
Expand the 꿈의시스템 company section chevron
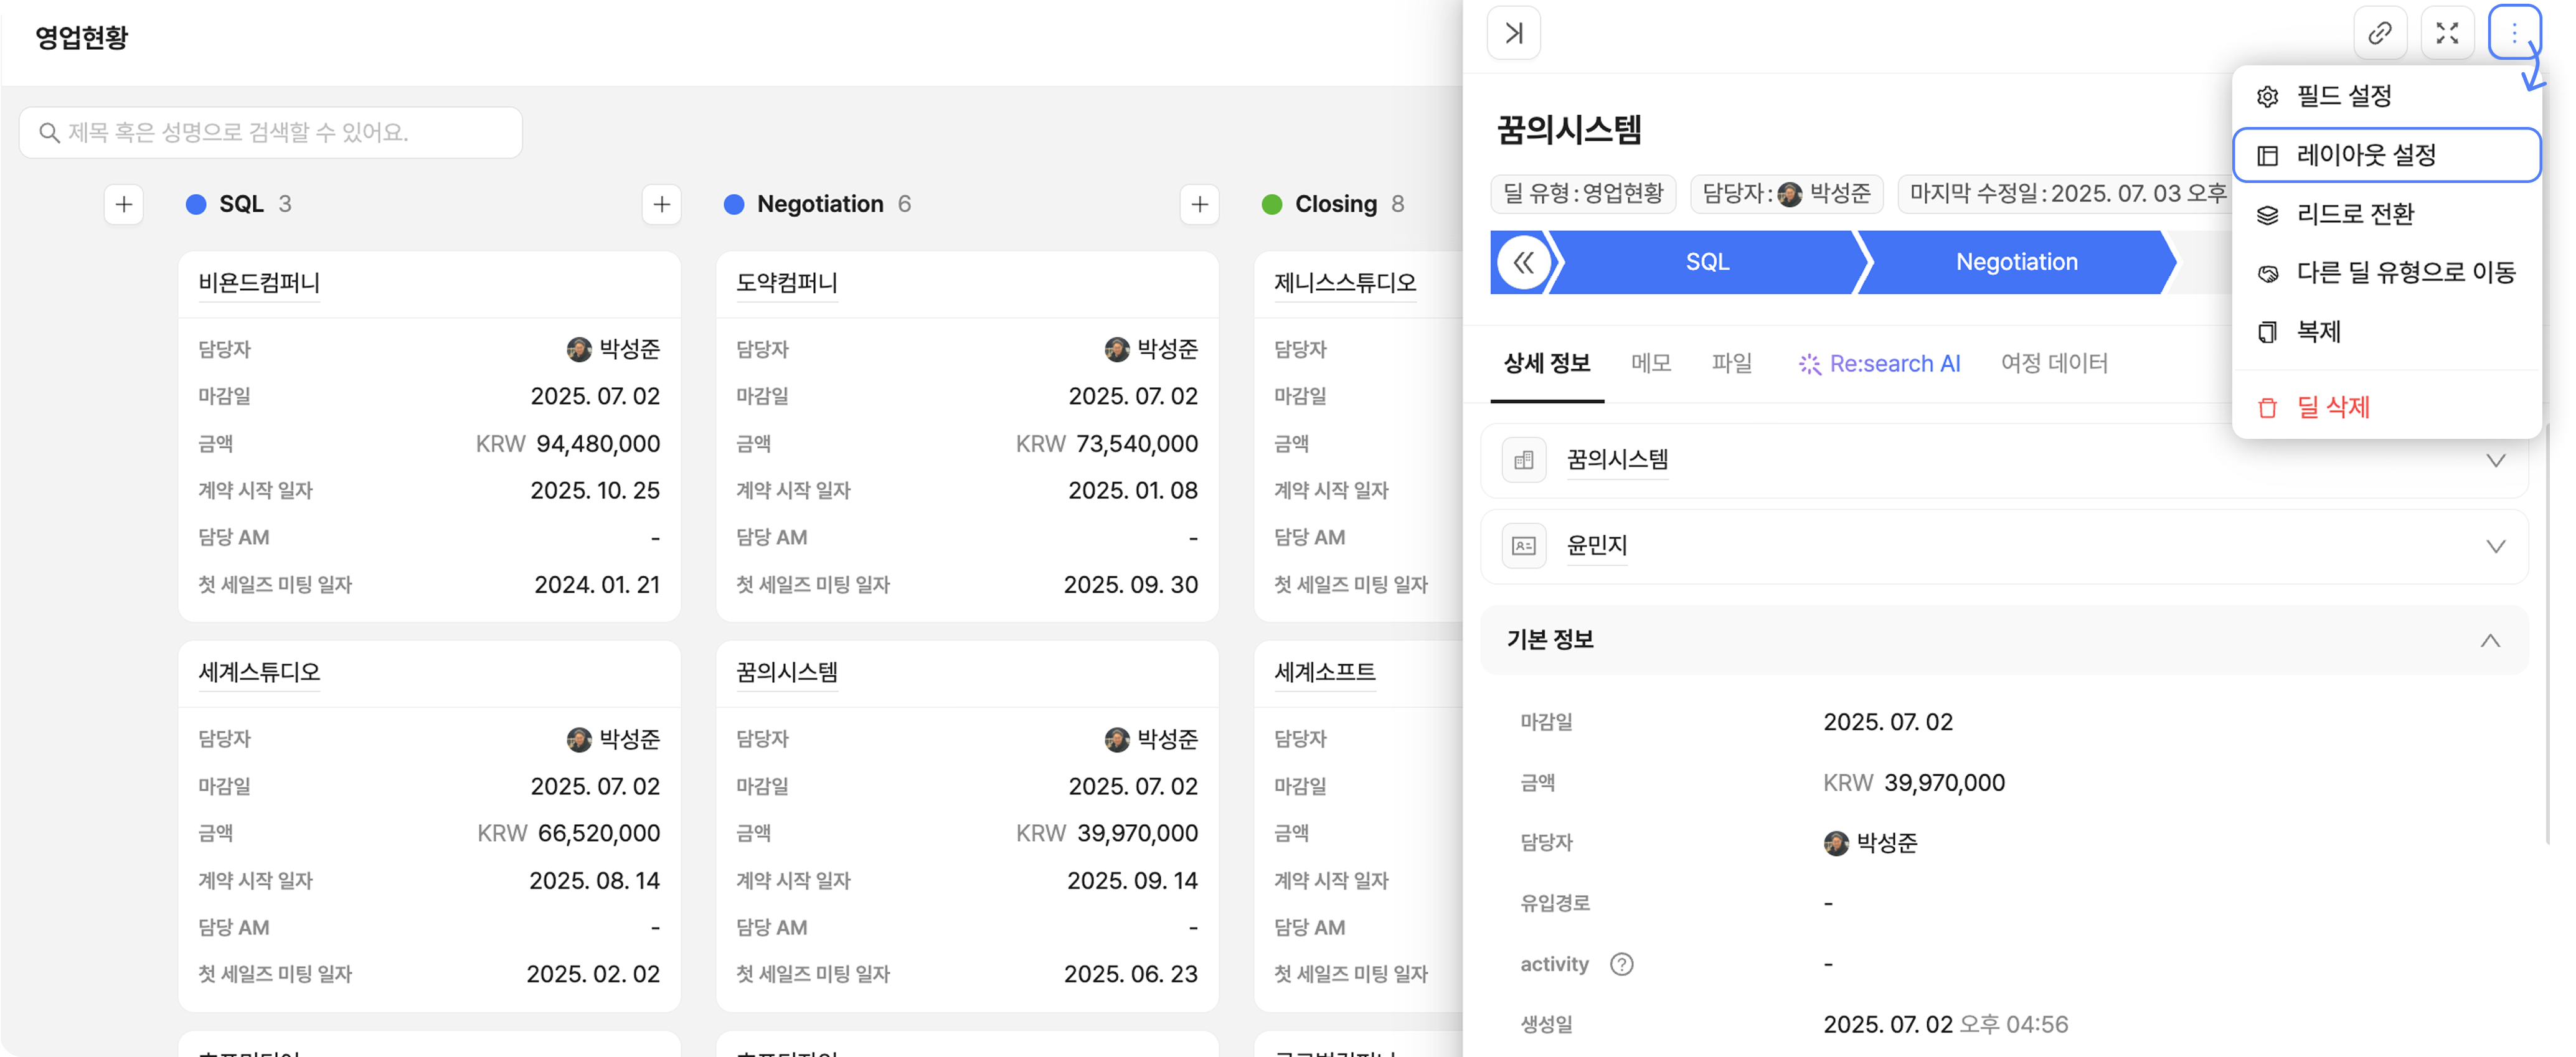pyautogui.click(x=2495, y=460)
